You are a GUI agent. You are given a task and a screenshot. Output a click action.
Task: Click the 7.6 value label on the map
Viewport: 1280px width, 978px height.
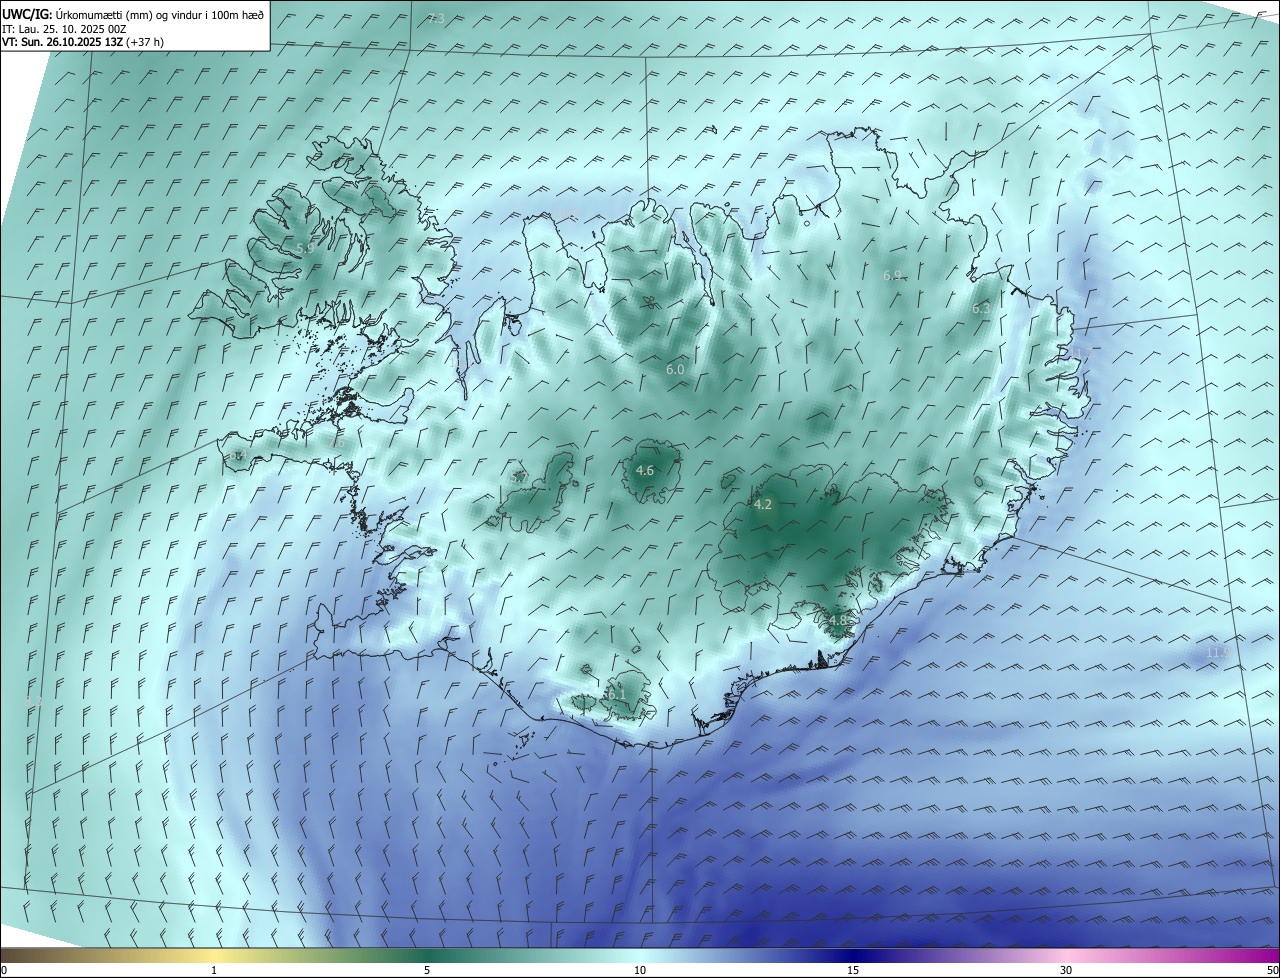(336, 443)
